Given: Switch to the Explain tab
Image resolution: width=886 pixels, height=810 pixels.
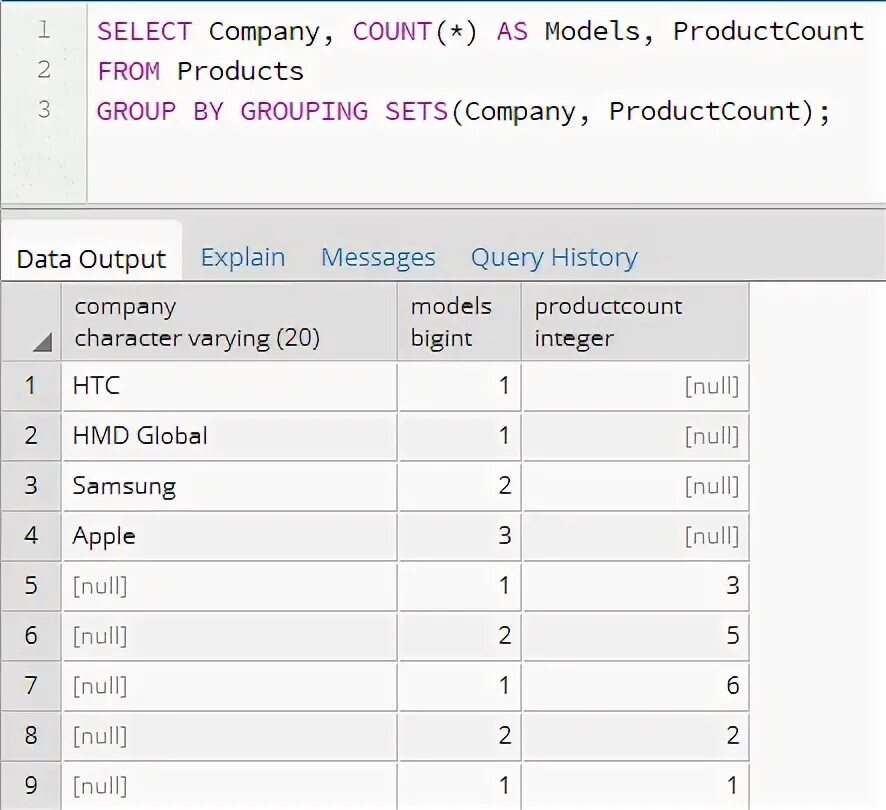Looking at the screenshot, I should pyautogui.click(x=242, y=257).
